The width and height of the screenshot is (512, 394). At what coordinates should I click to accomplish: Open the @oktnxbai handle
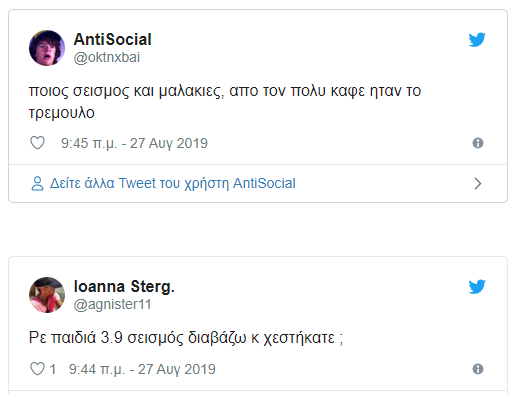(107, 57)
